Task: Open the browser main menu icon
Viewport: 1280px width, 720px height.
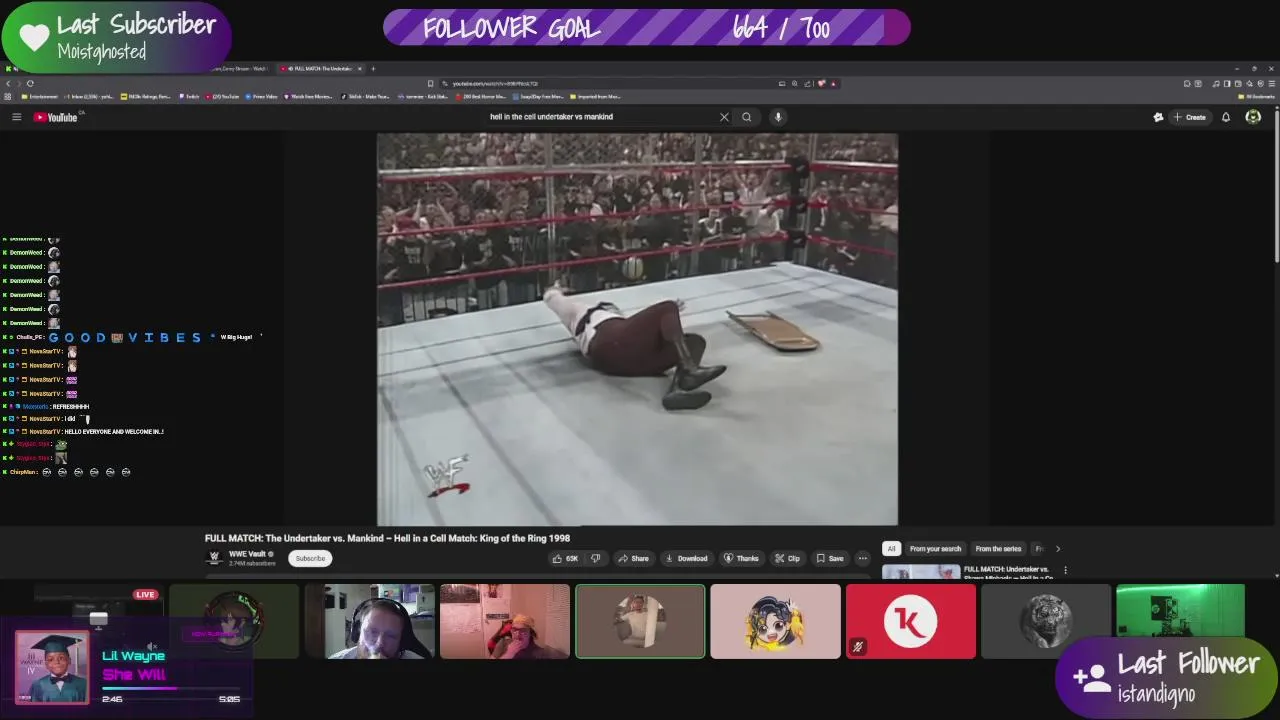Action: point(1271,83)
